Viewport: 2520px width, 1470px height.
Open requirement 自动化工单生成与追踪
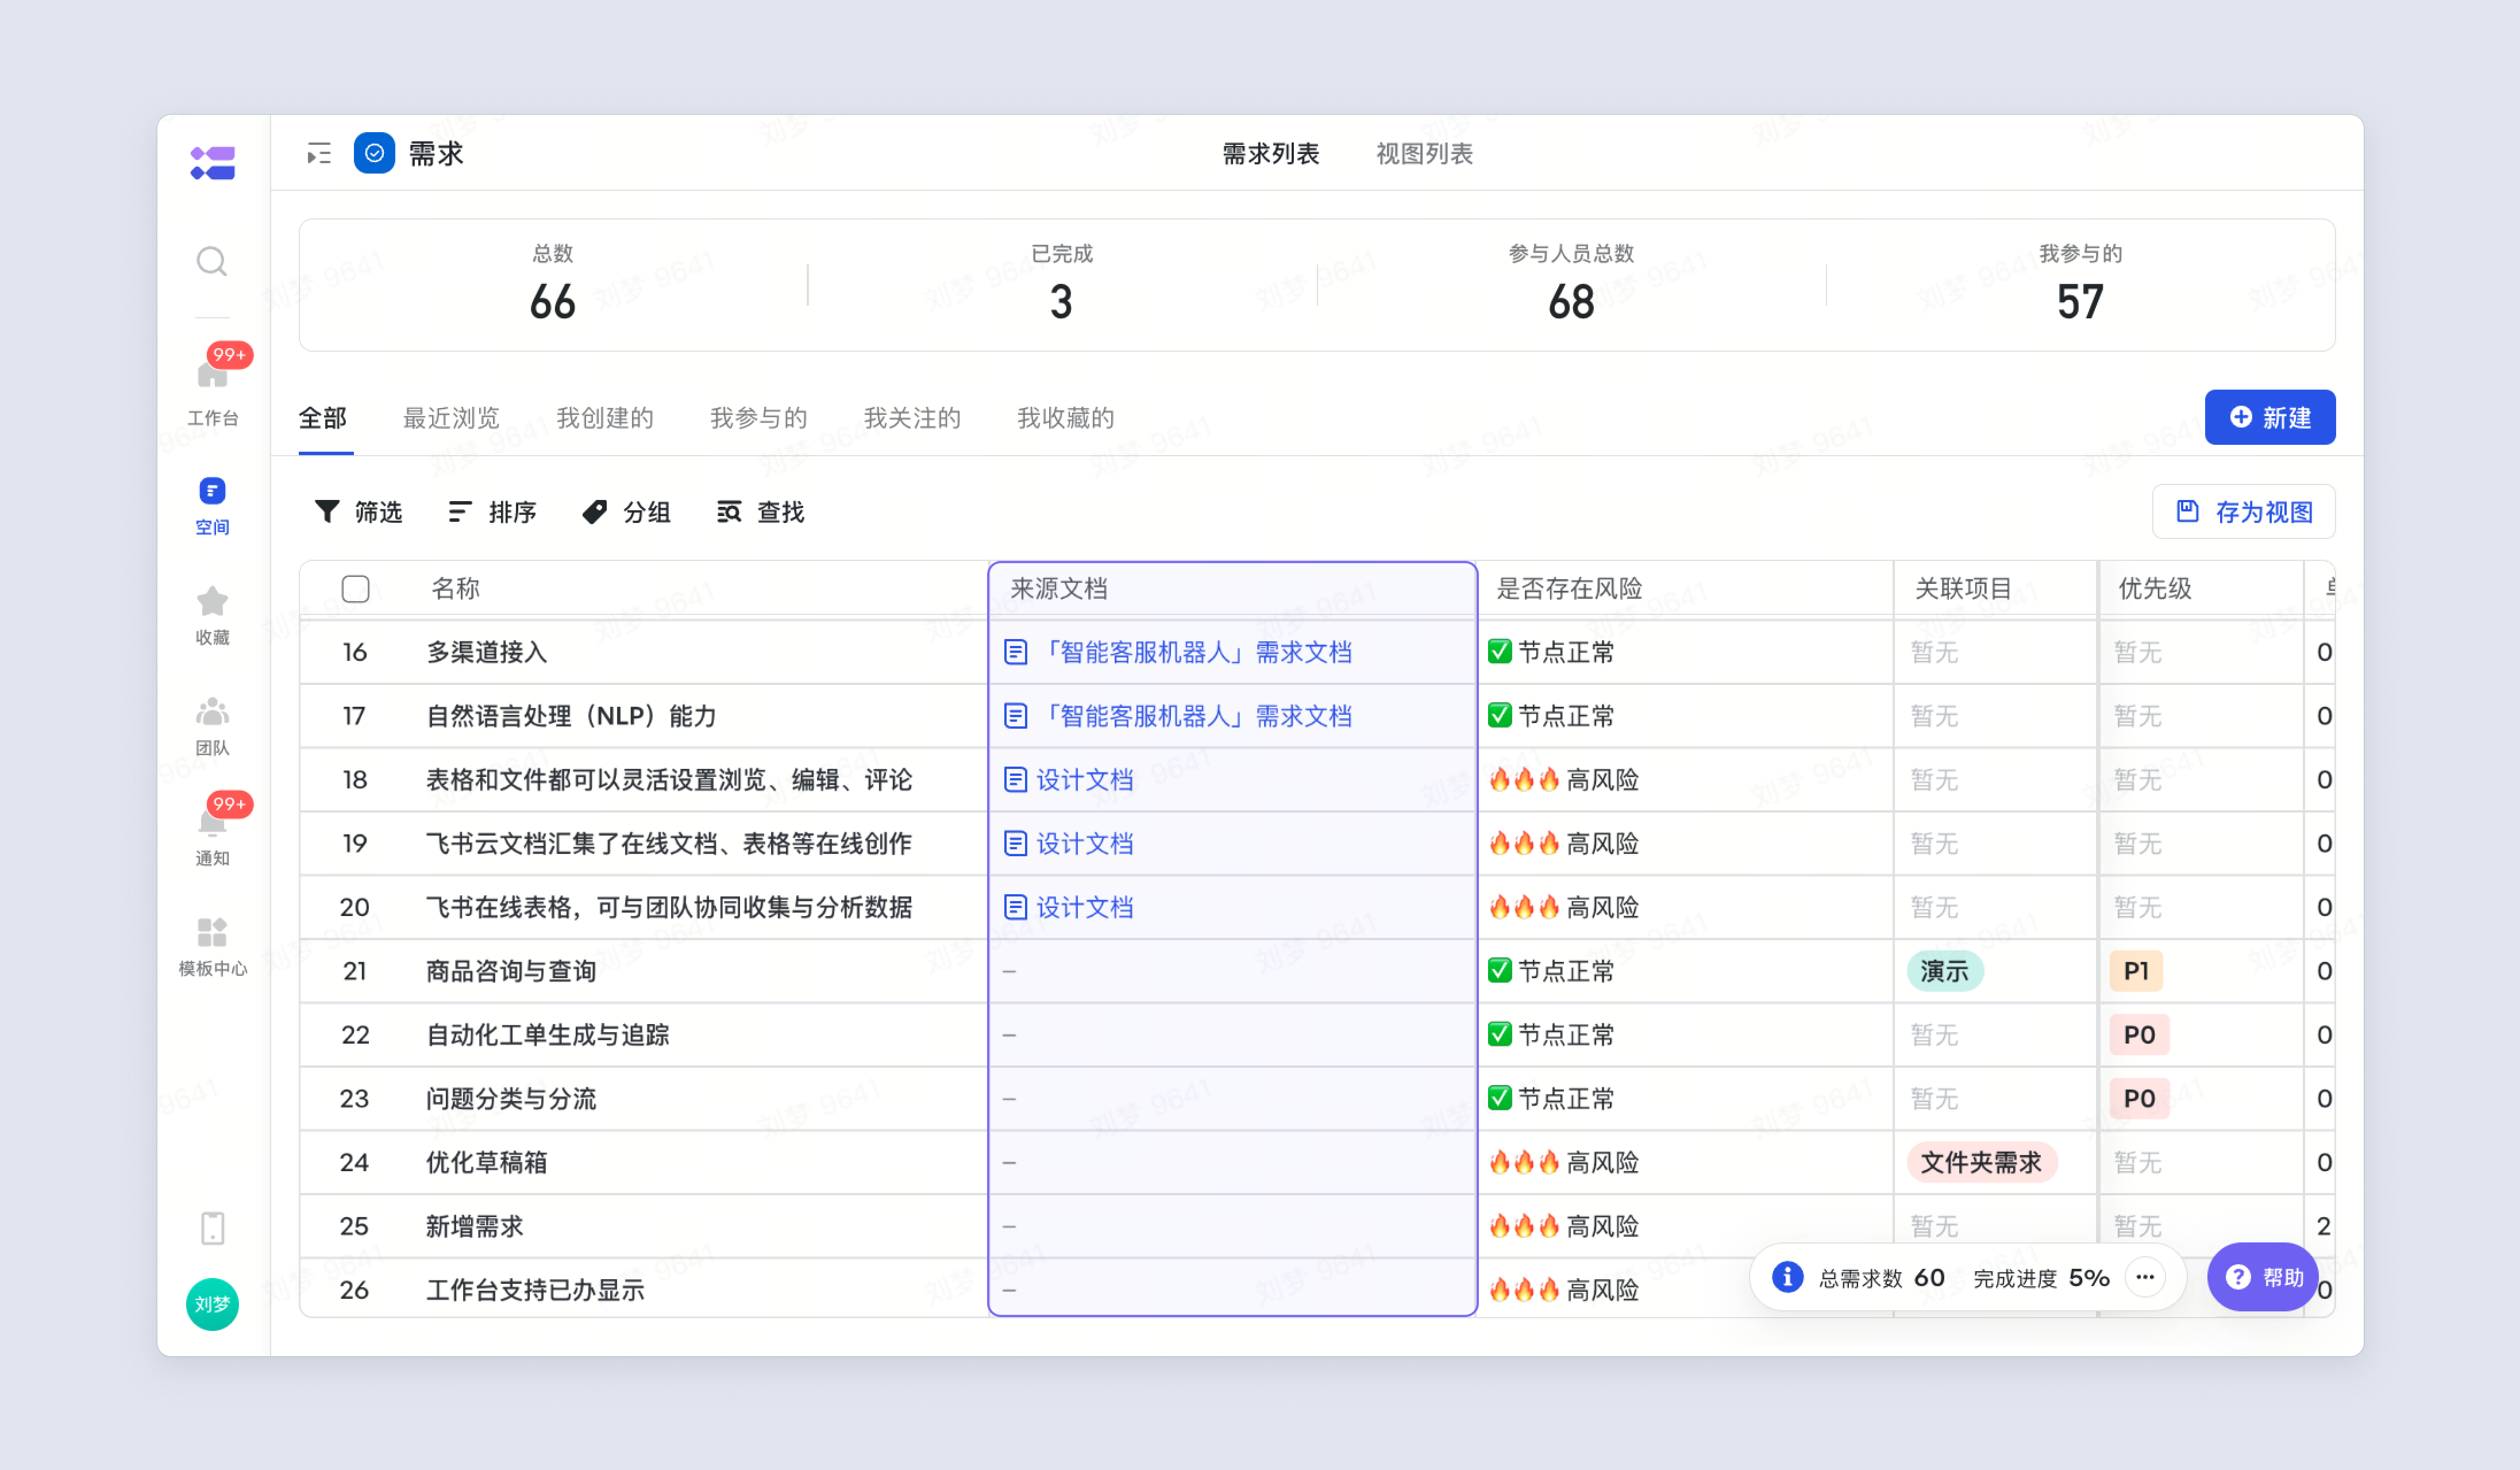pos(548,1035)
